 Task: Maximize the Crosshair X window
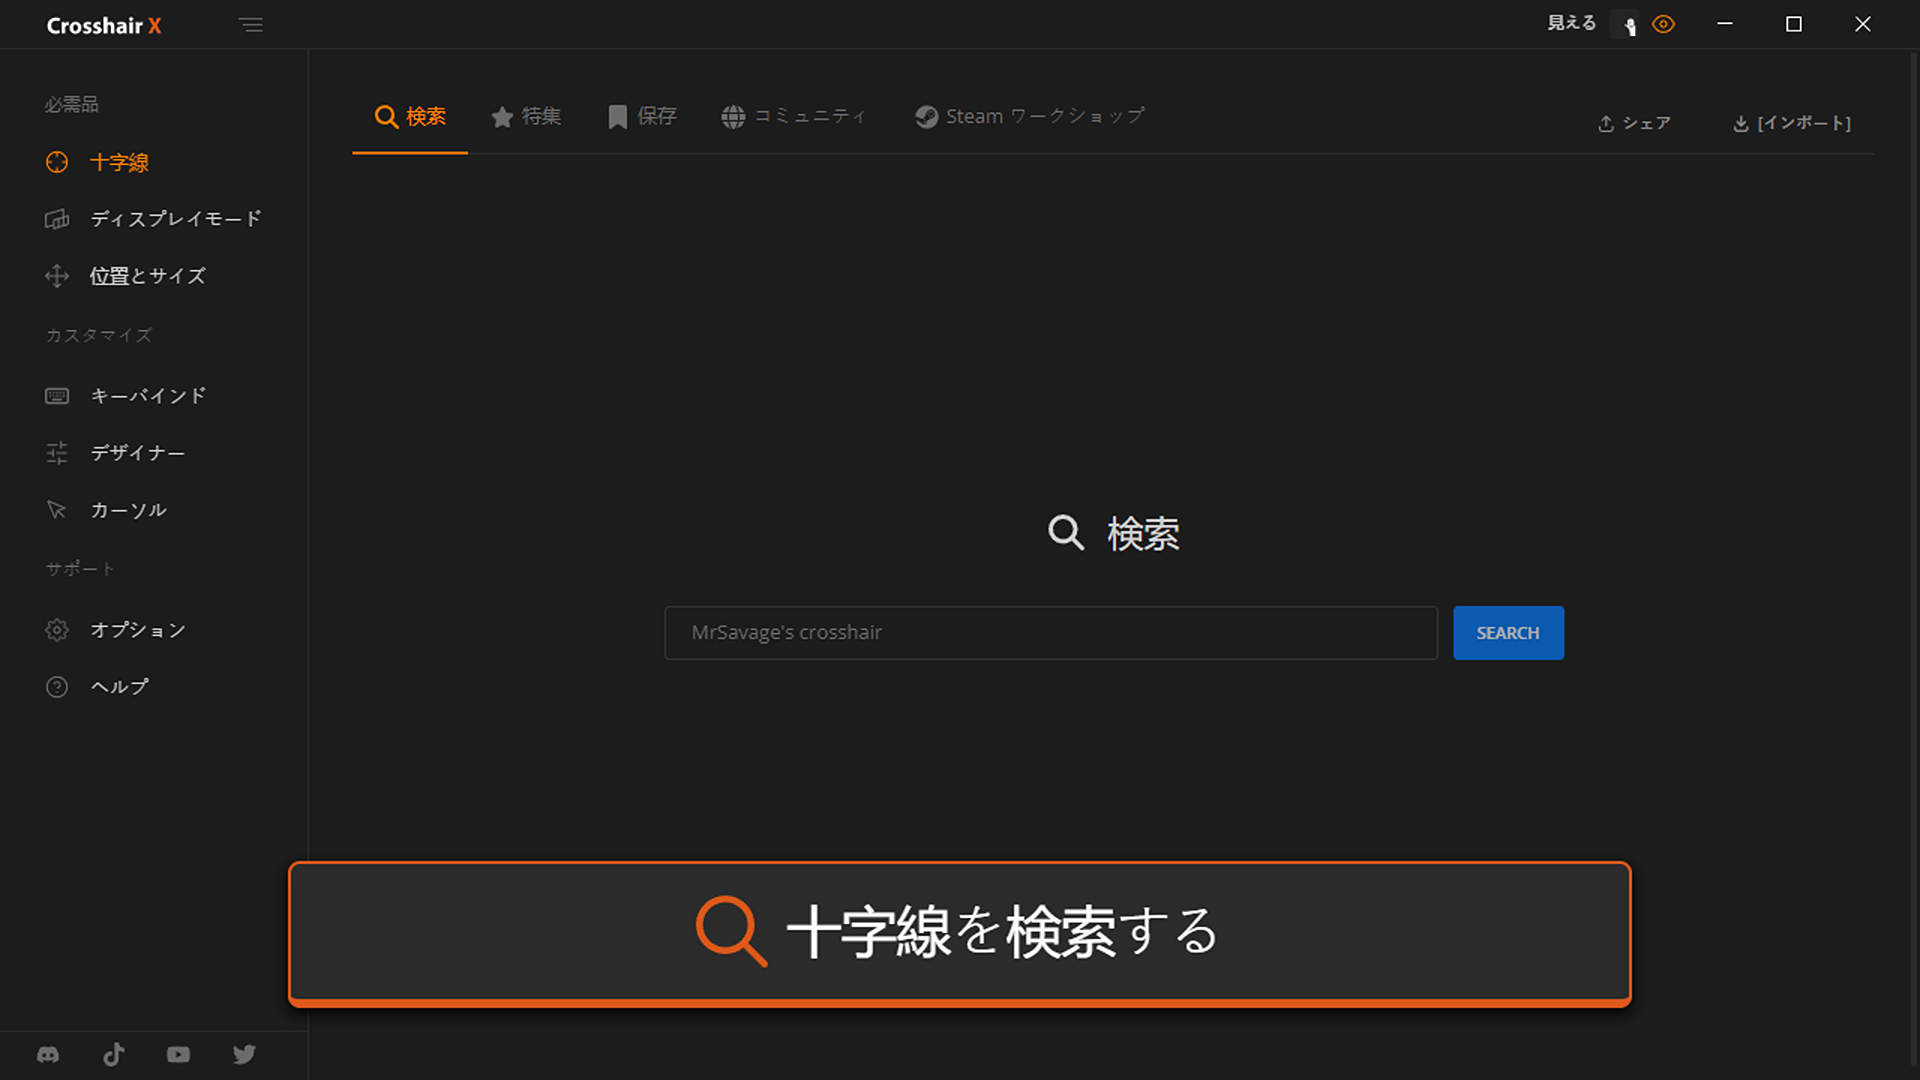[1794, 24]
